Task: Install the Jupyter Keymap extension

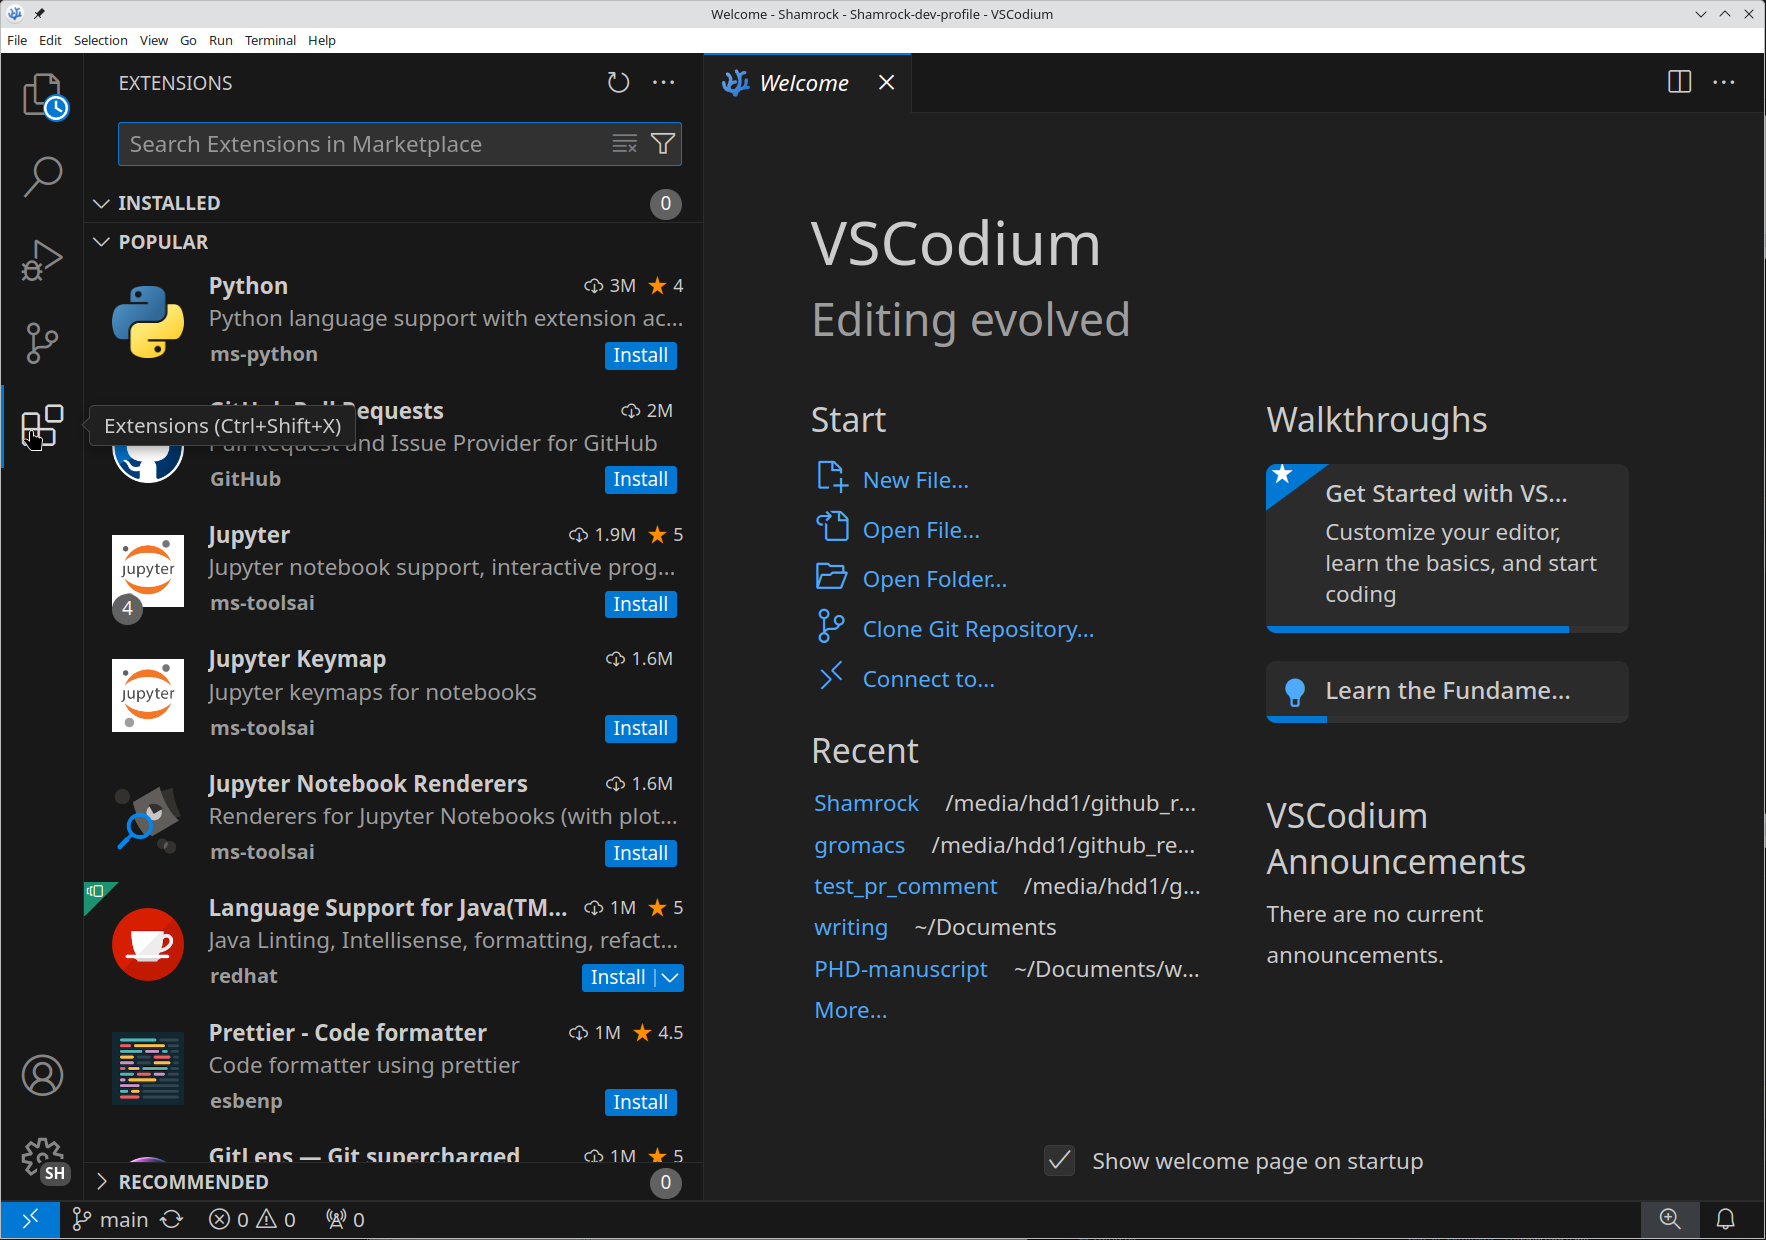Action: [x=641, y=728]
